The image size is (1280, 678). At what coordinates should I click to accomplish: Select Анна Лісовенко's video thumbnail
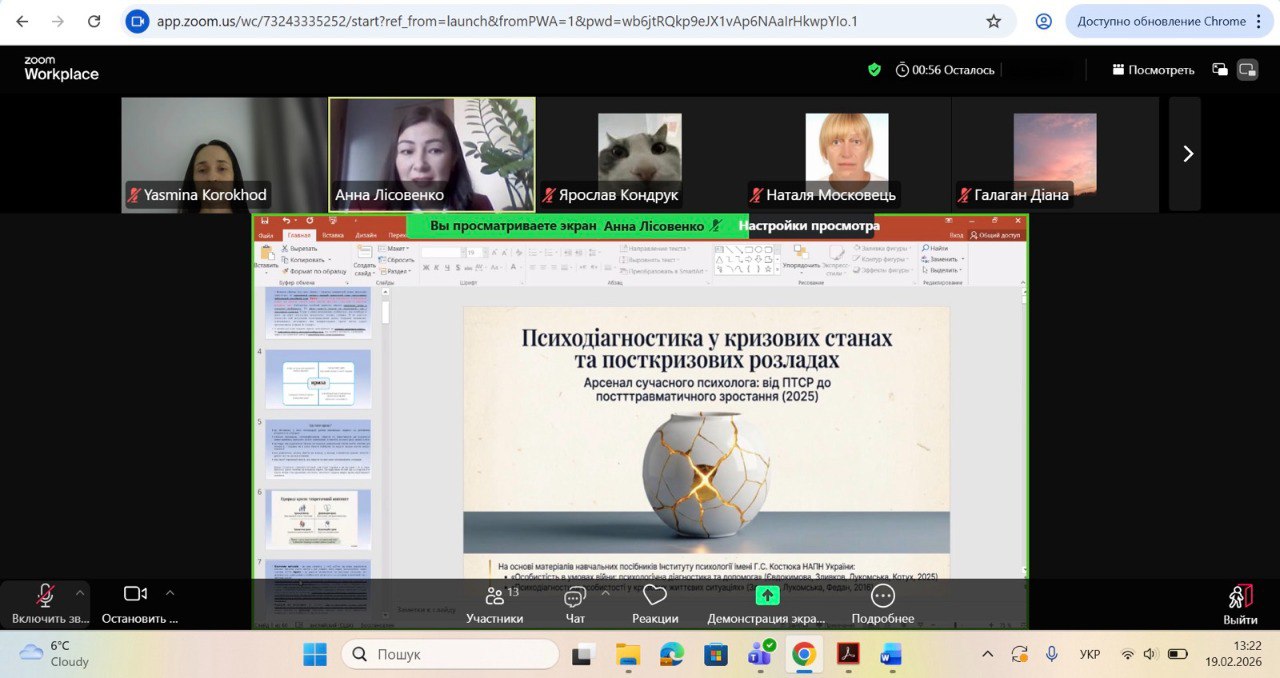[x=432, y=153]
